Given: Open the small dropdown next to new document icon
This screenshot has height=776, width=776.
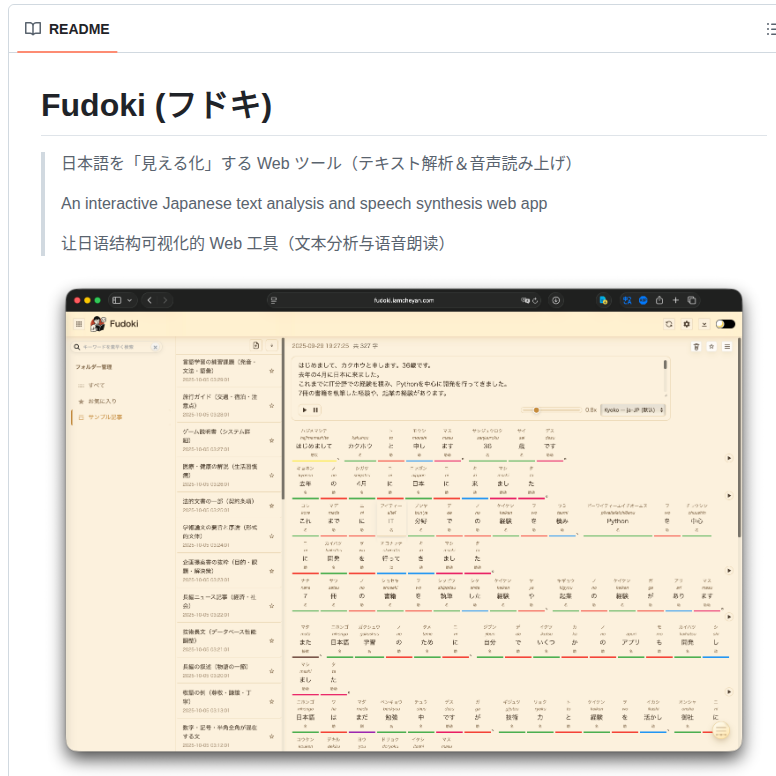Looking at the screenshot, I should 272,345.
